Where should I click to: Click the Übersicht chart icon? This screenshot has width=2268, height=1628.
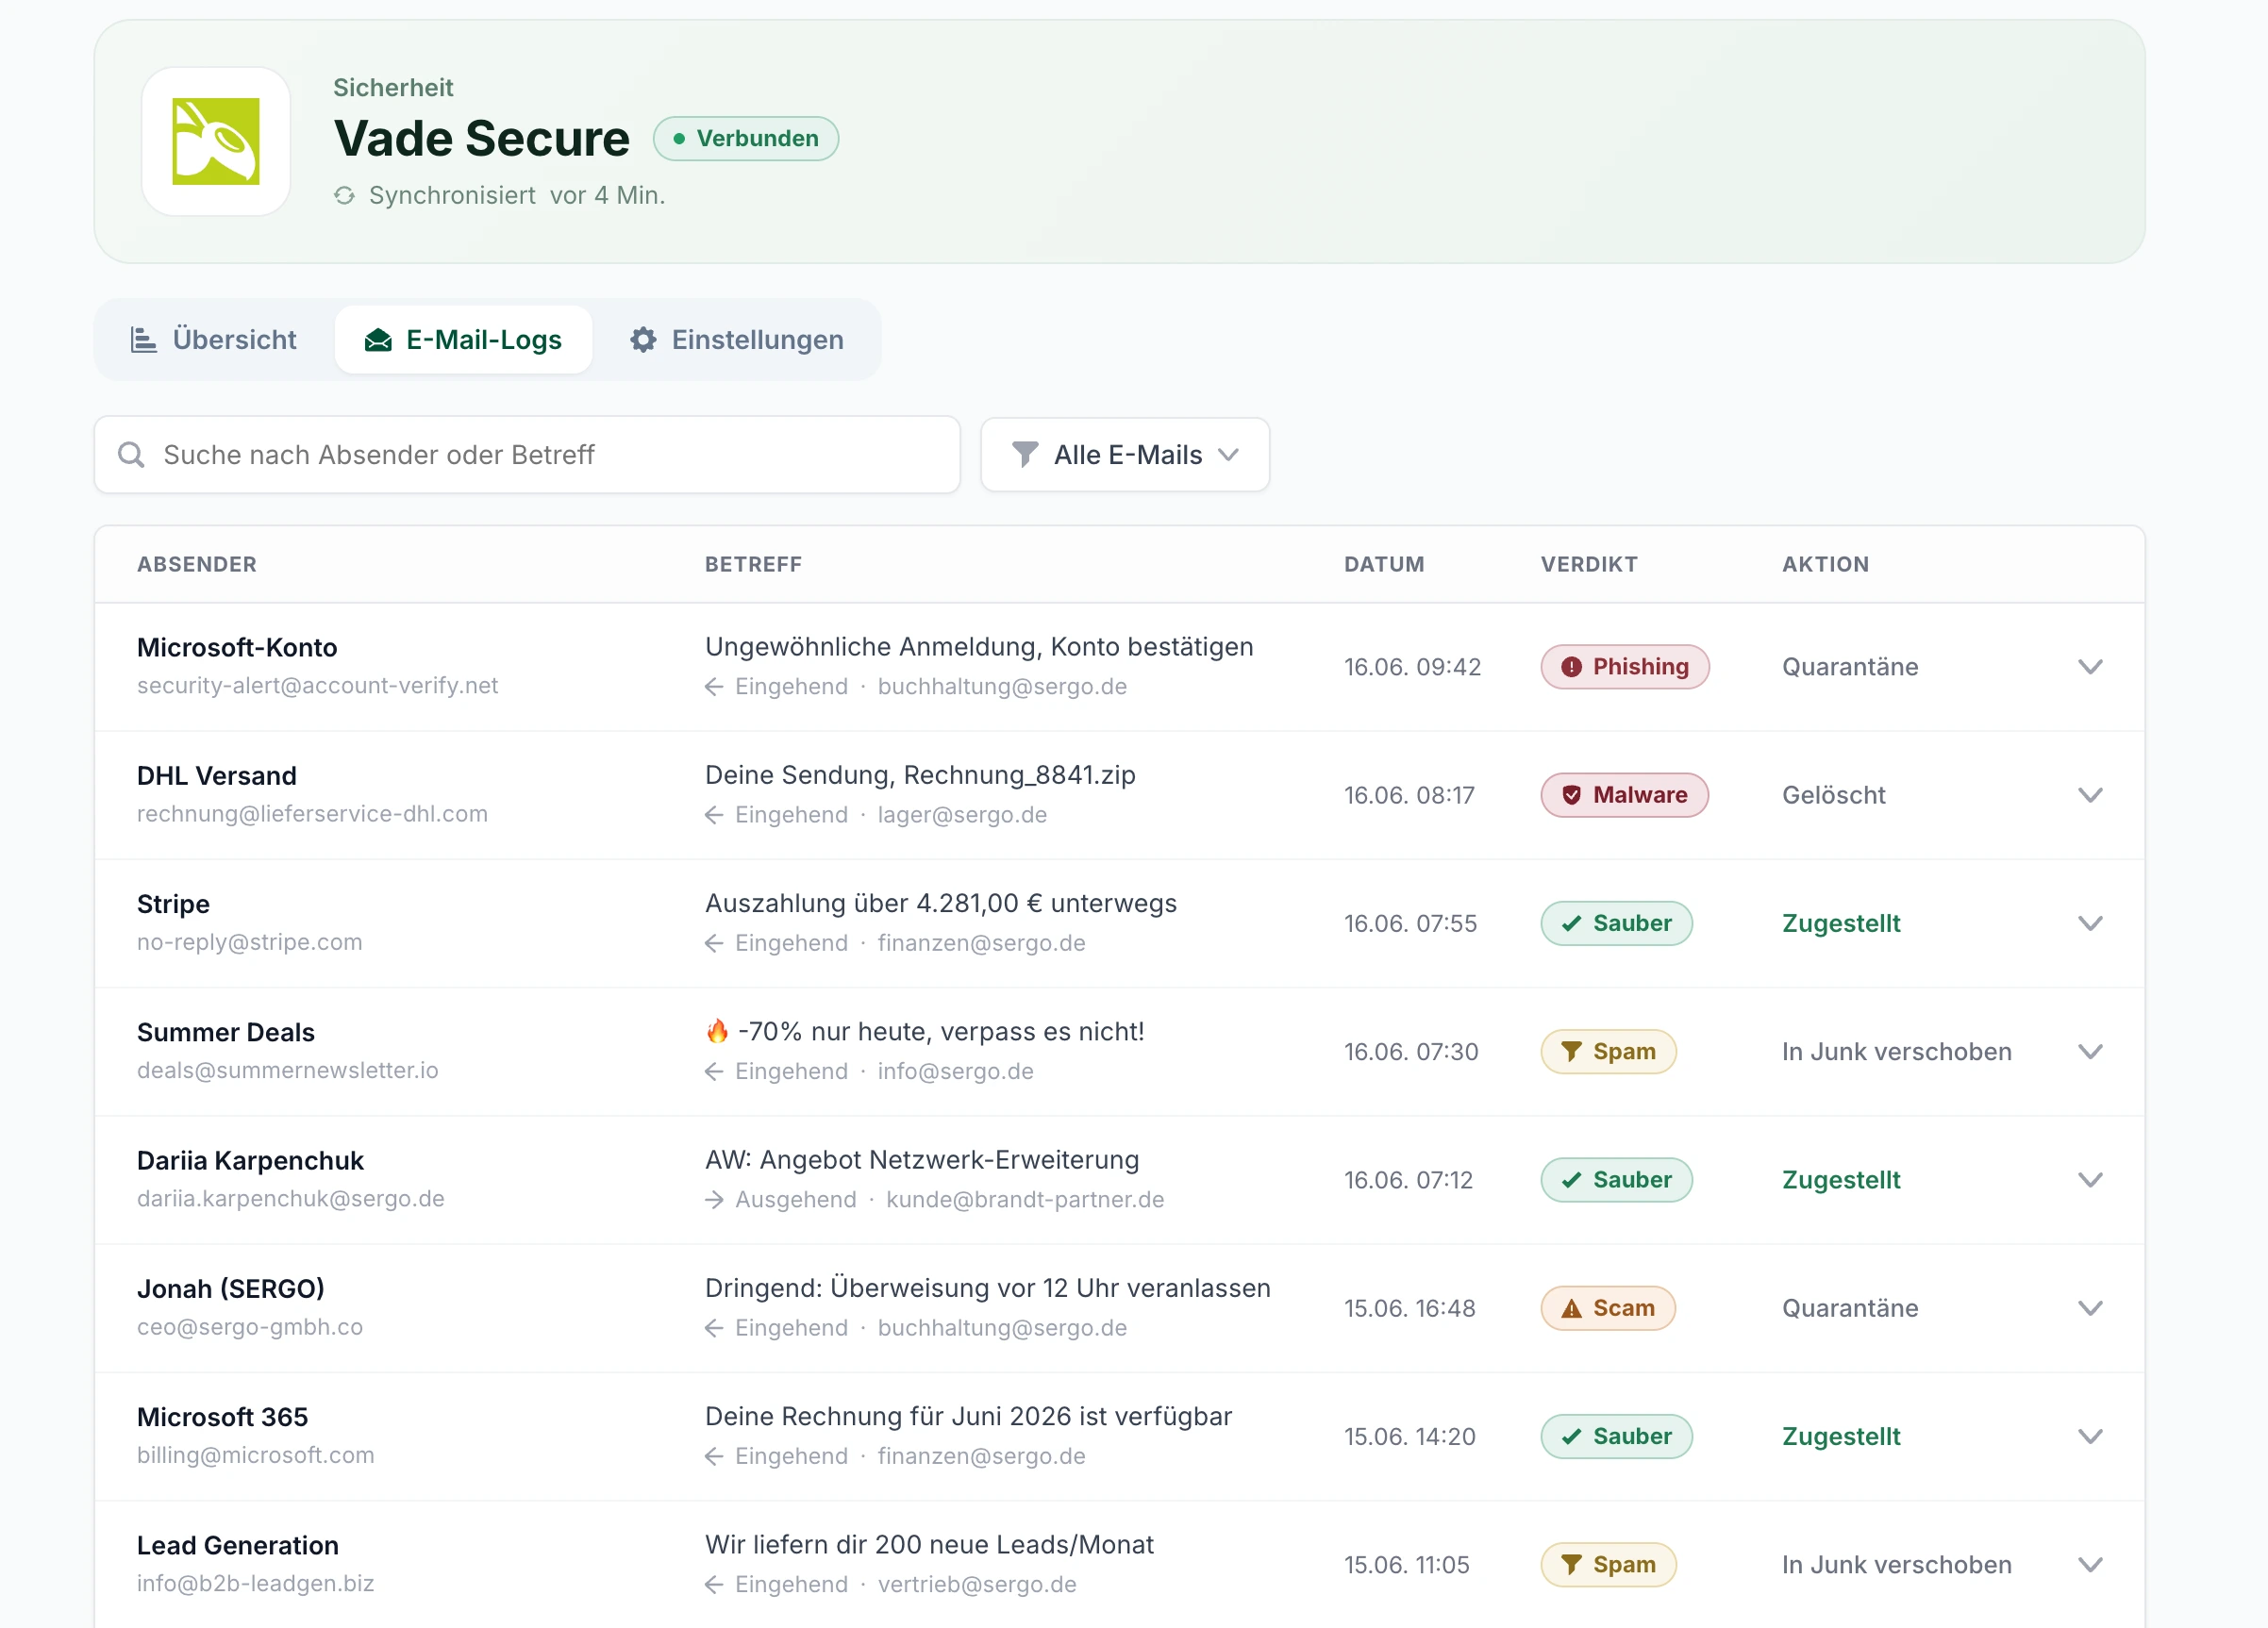pos(144,340)
